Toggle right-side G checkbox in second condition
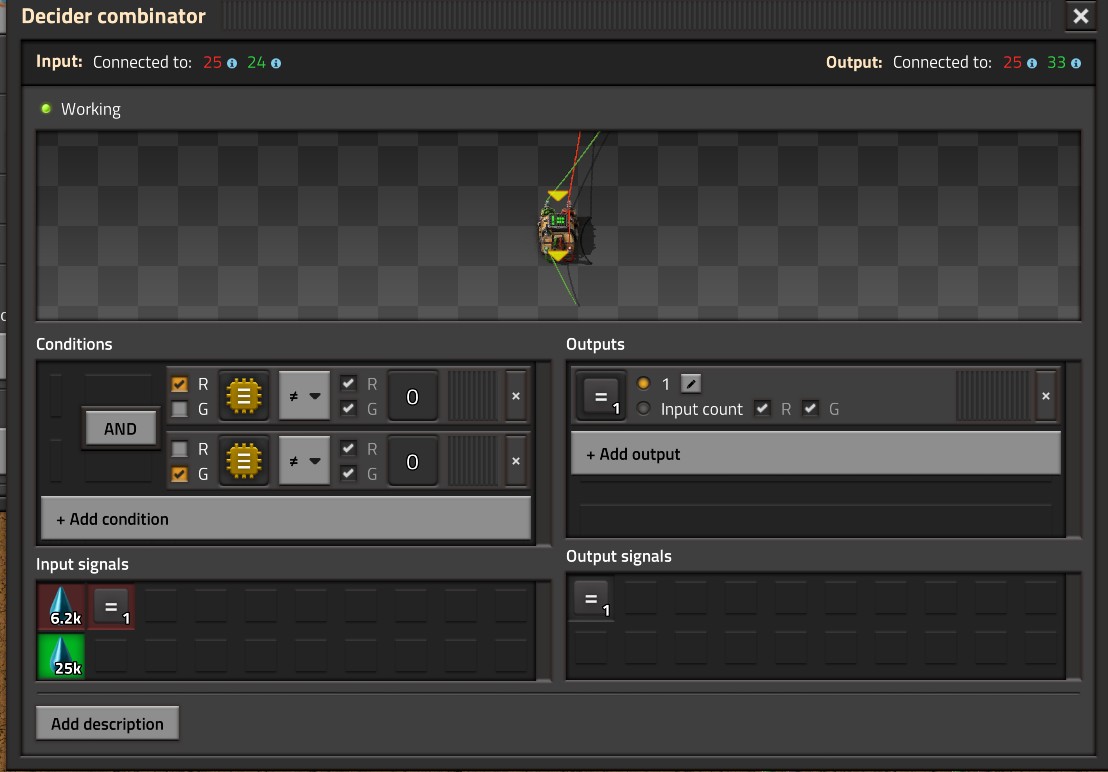Image resolution: width=1108 pixels, height=772 pixels. (x=348, y=473)
